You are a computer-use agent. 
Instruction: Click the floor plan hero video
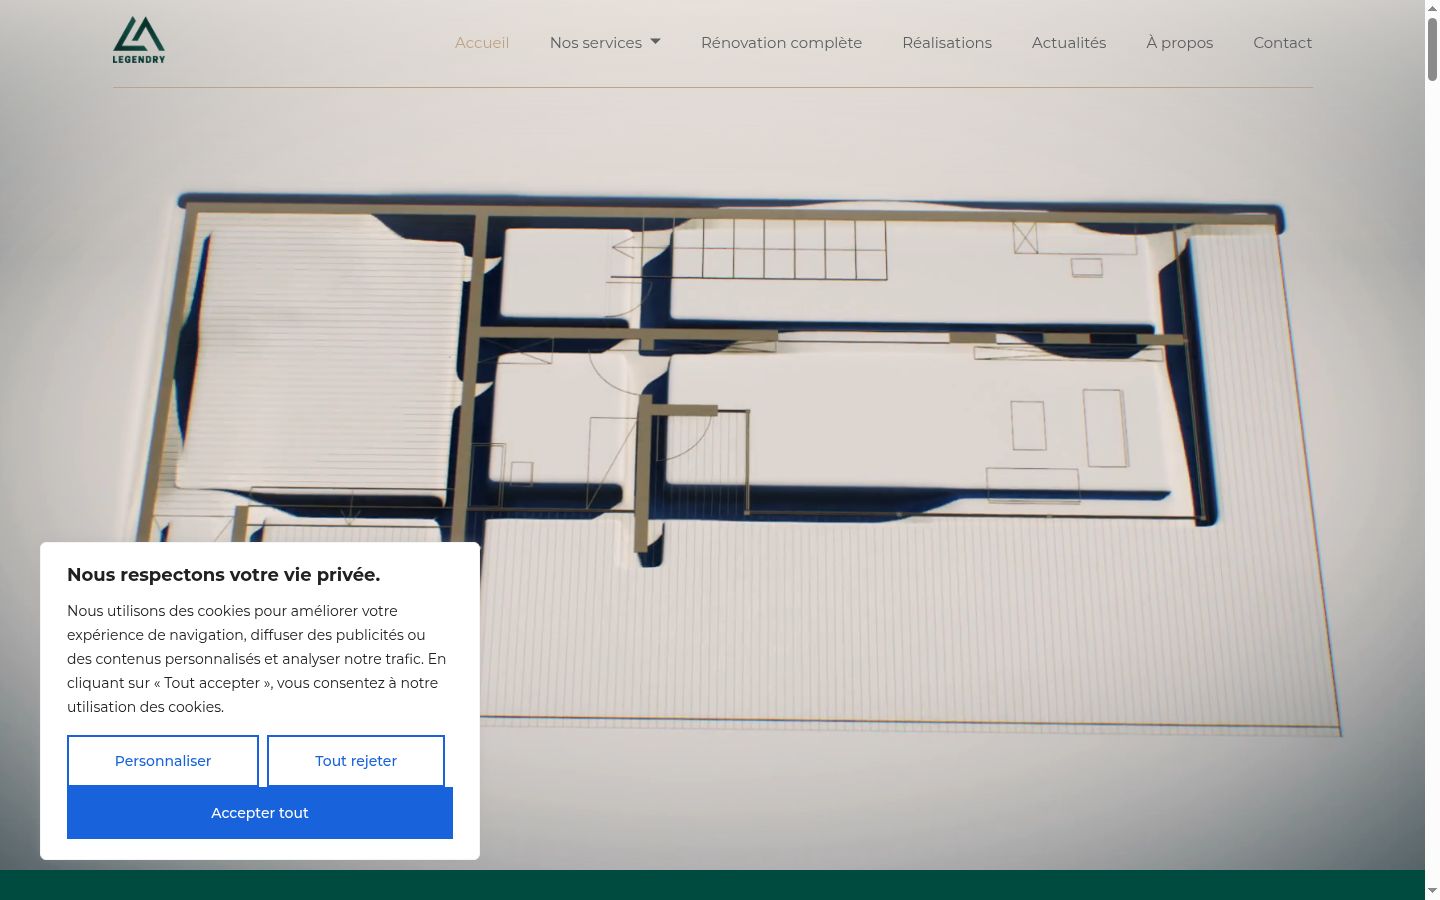[x=712, y=435]
